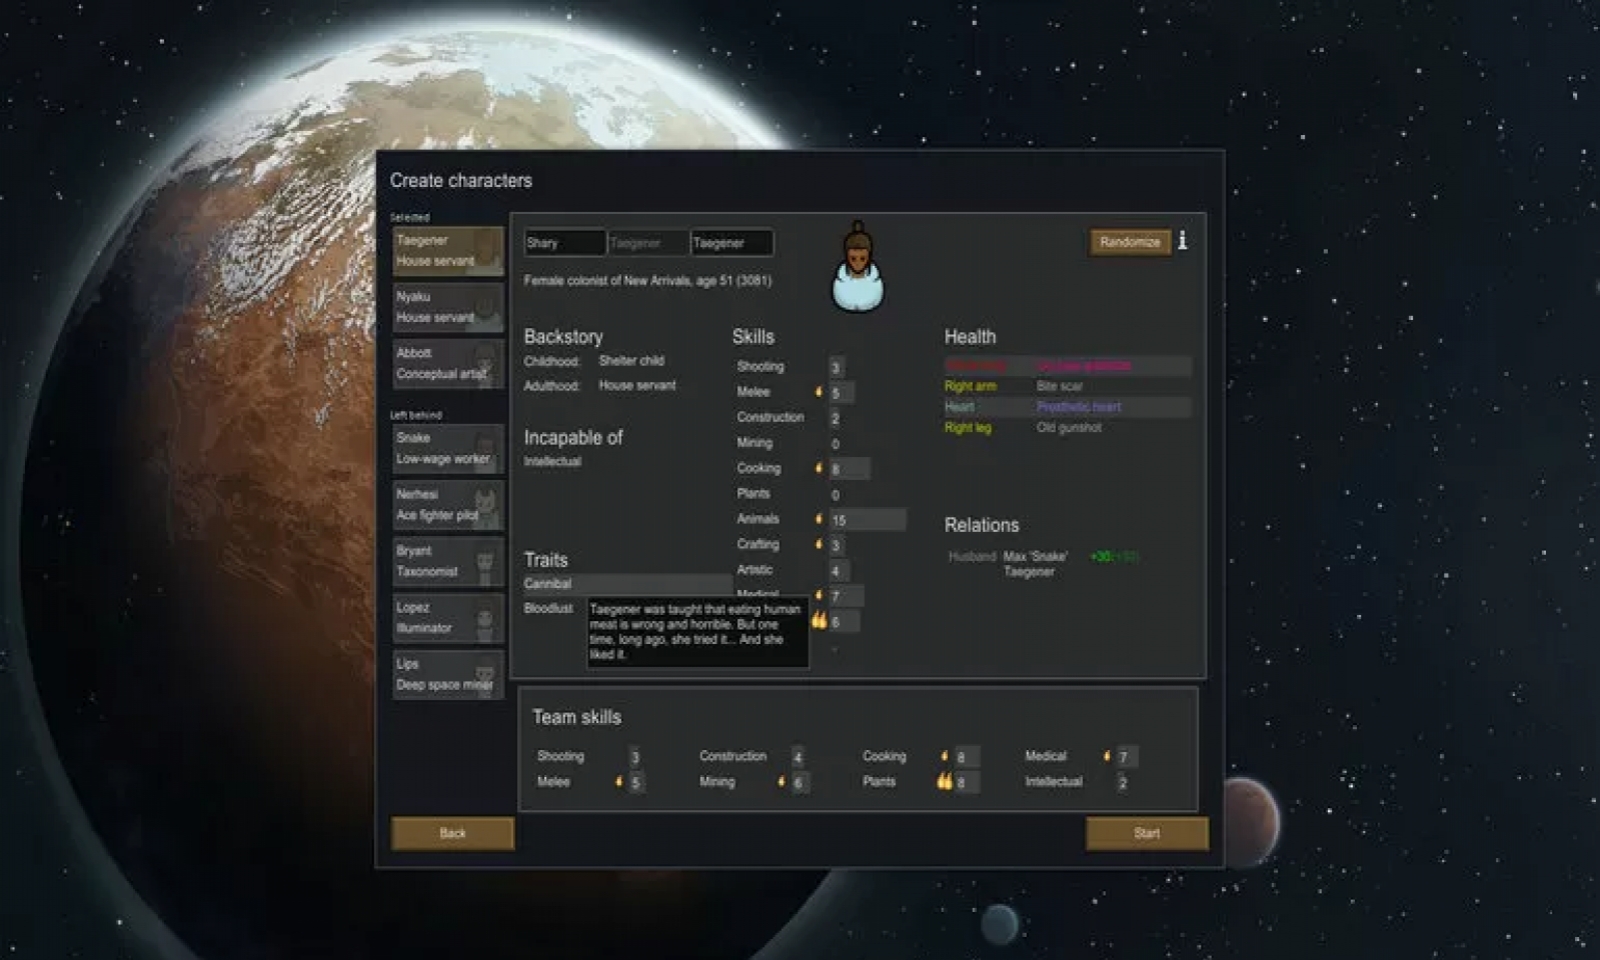
Task: Click the Prosthetic heart health entry
Action: pos(1067,407)
